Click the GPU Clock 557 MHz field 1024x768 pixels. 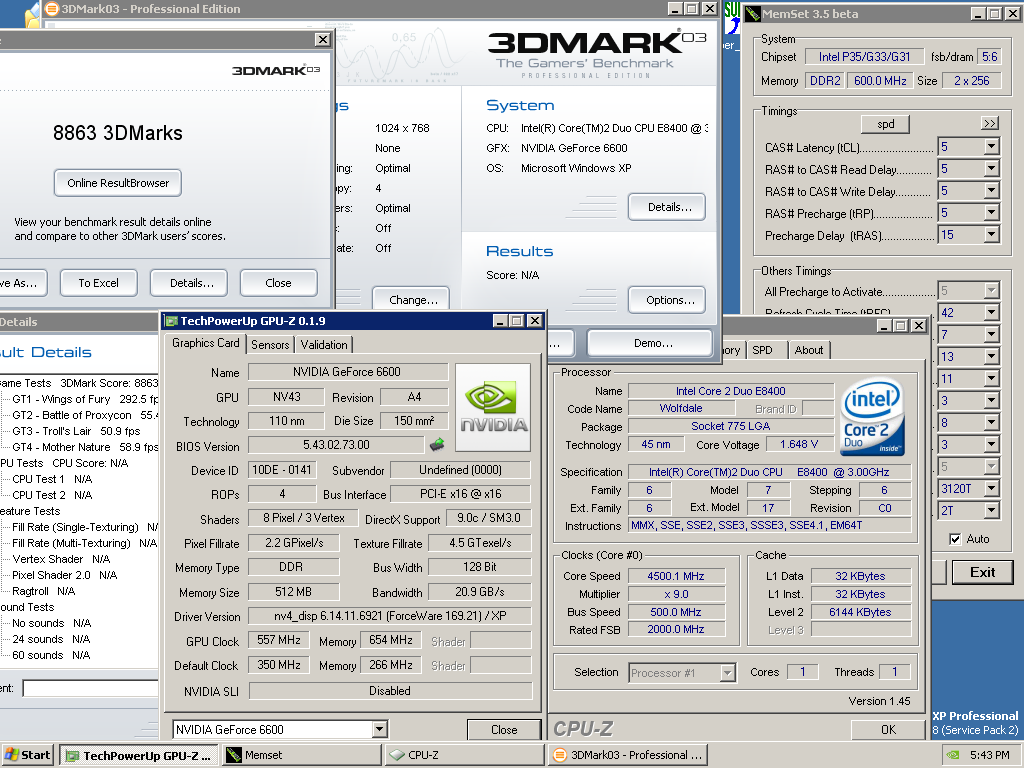point(279,640)
